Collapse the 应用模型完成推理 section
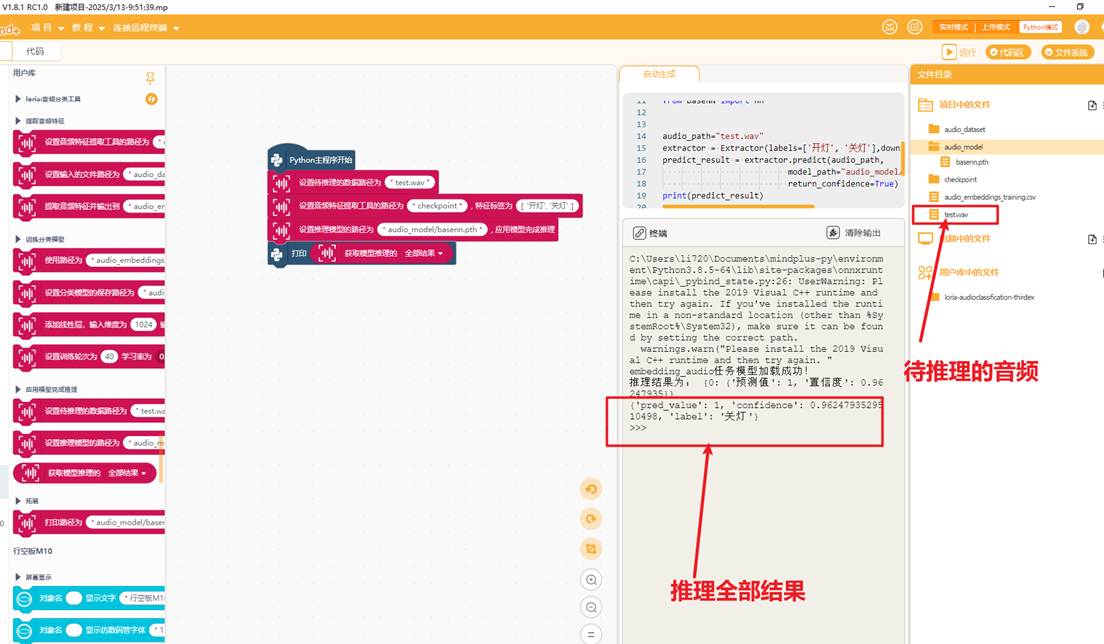The height and width of the screenshot is (644, 1104). [x=18, y=389]
